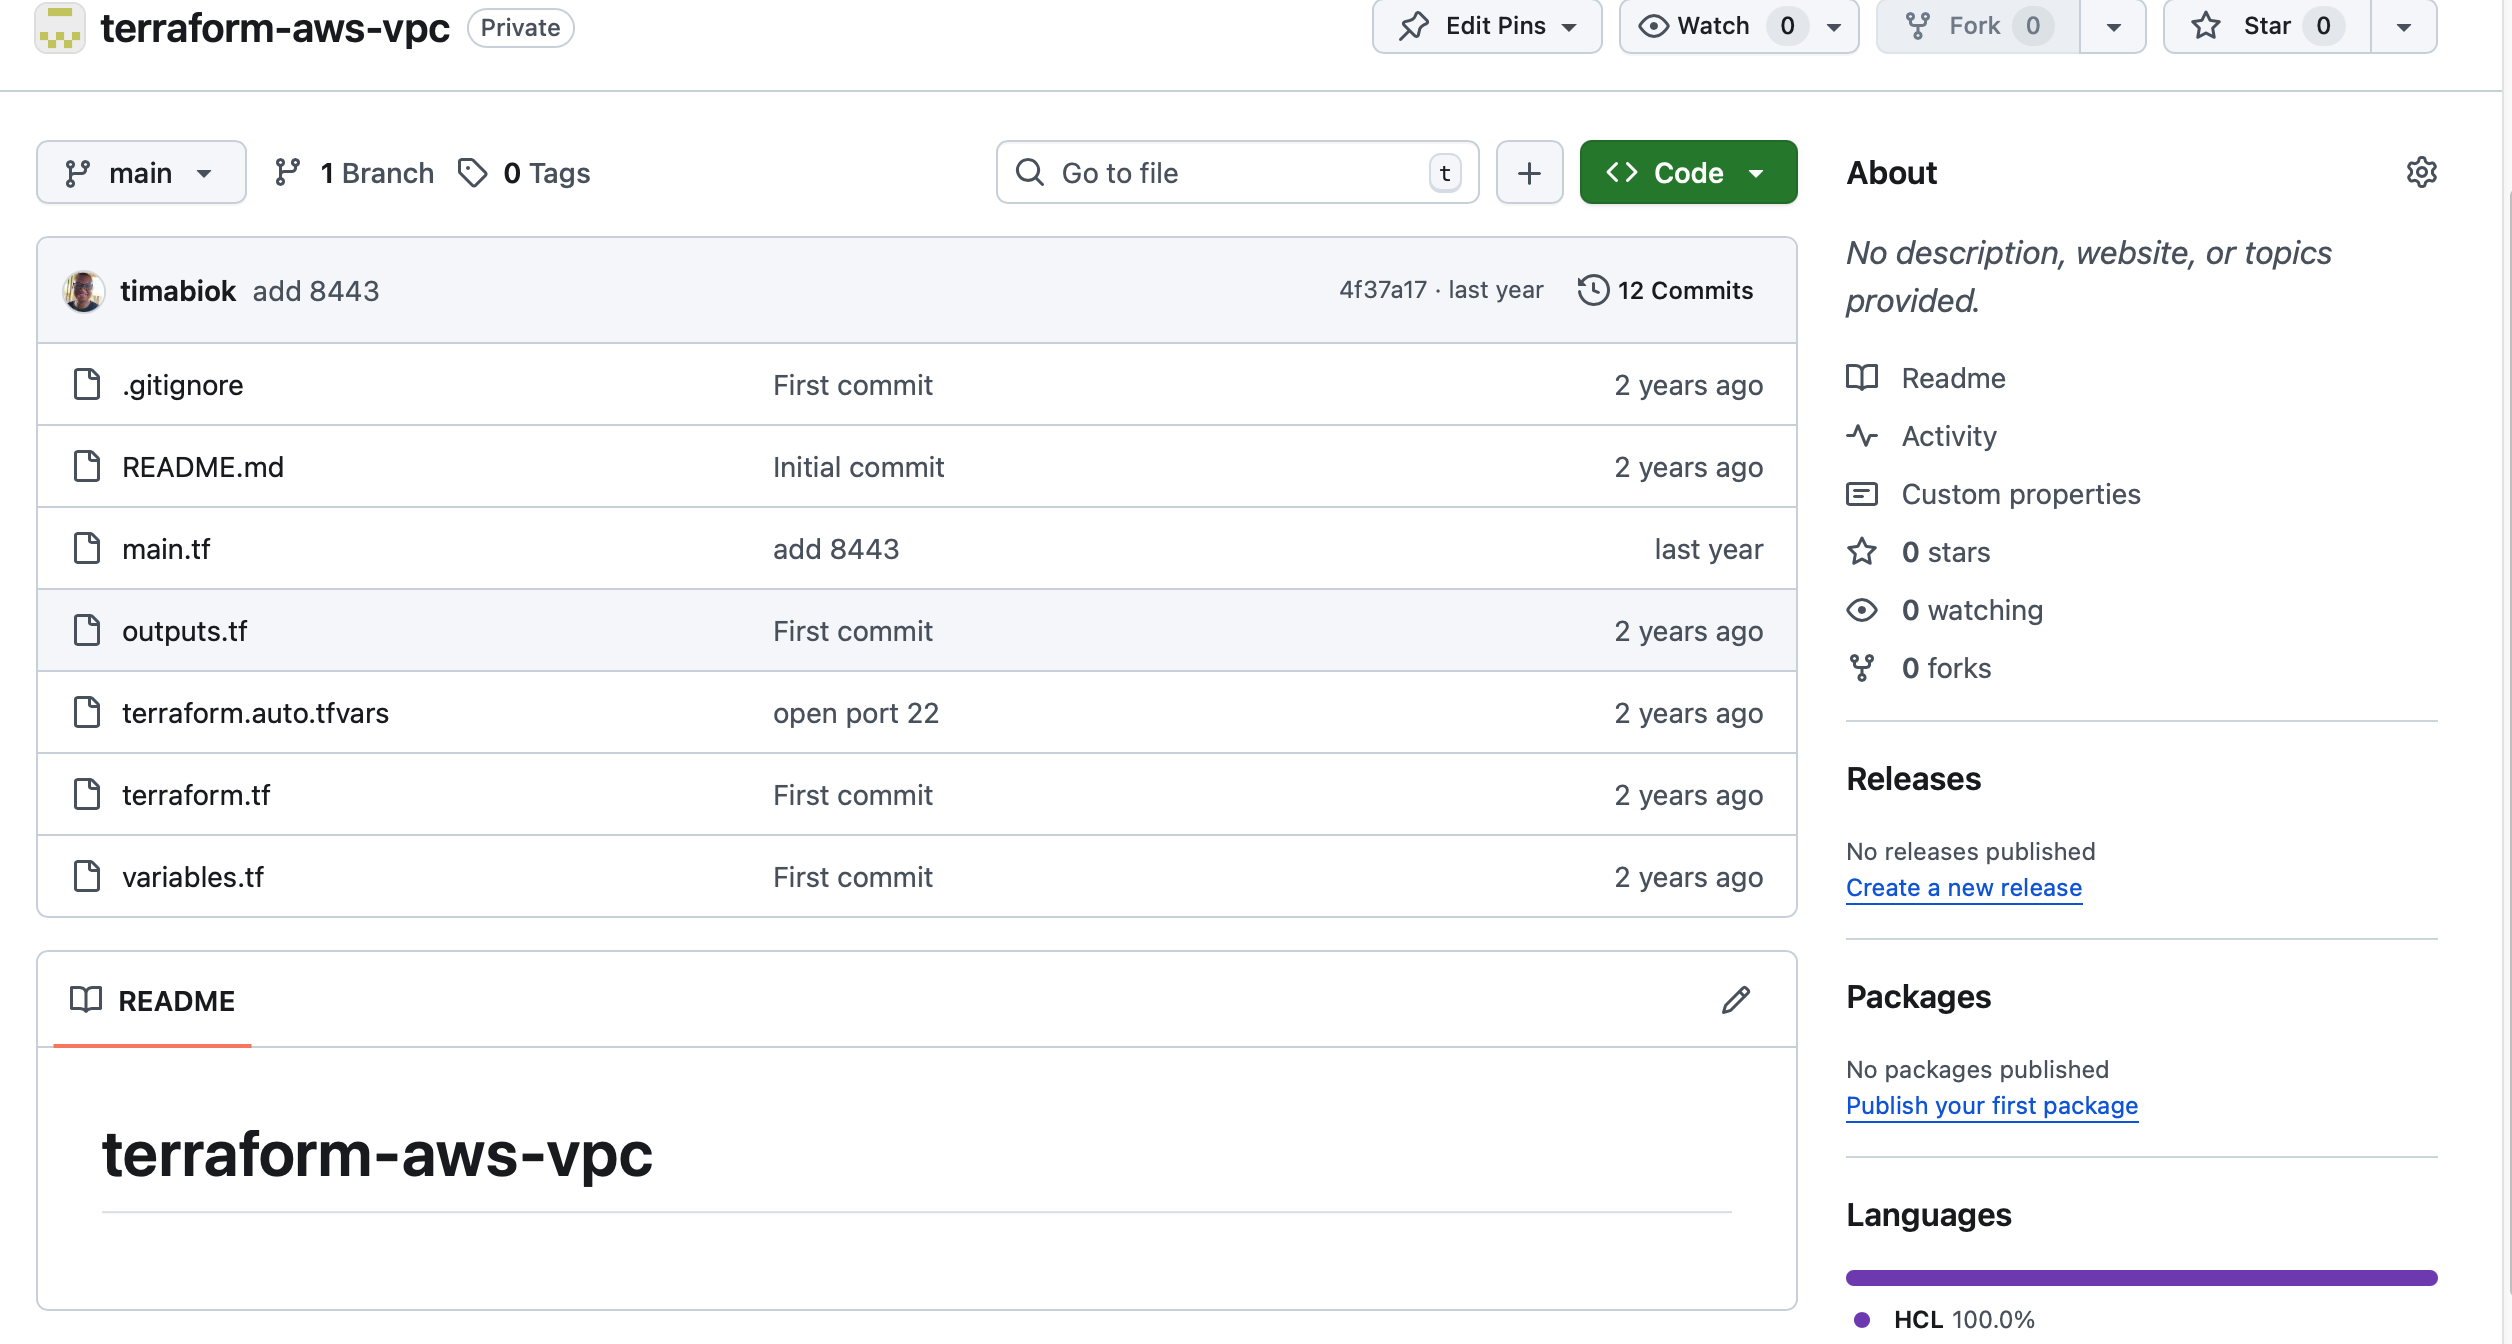
Task: Open the Edit Pins dropdown arrow
Action: click(1569, 27)
